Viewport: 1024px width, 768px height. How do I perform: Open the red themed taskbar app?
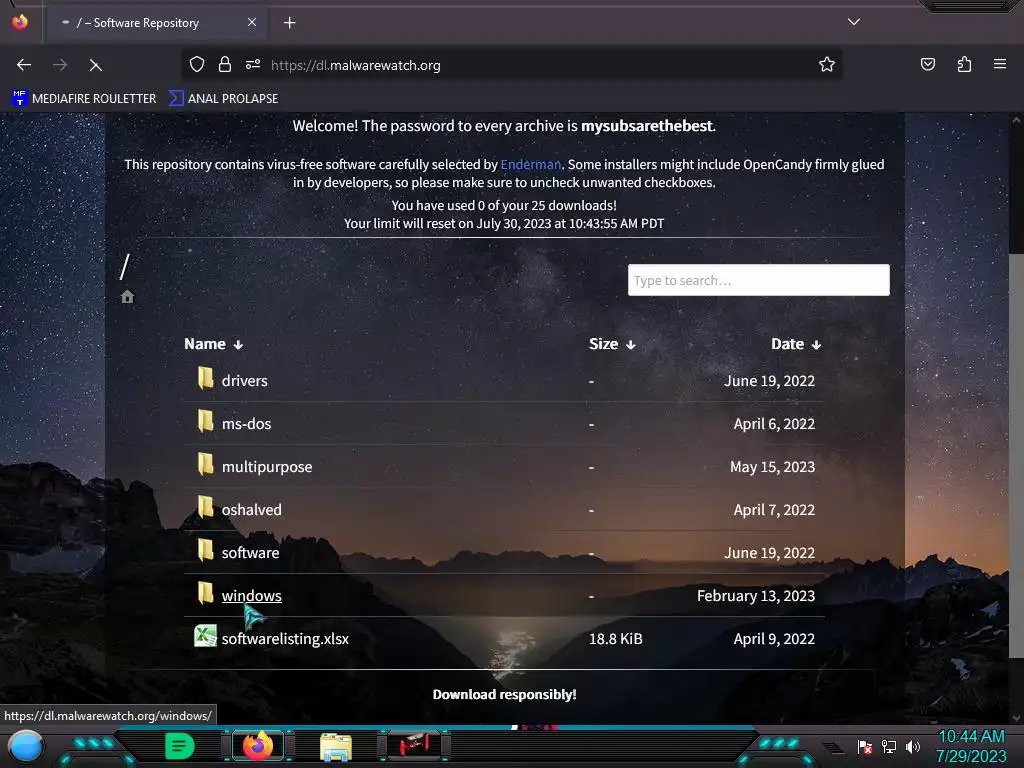point(413,745)
